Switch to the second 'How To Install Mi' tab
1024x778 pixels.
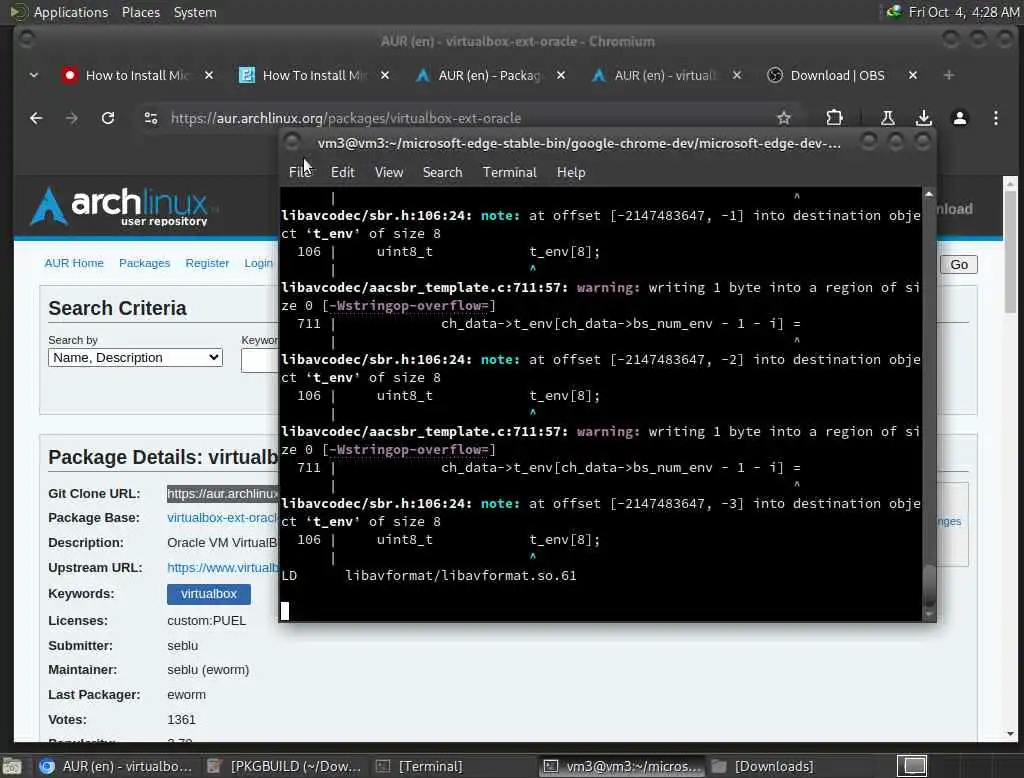(x=313, y=75)
